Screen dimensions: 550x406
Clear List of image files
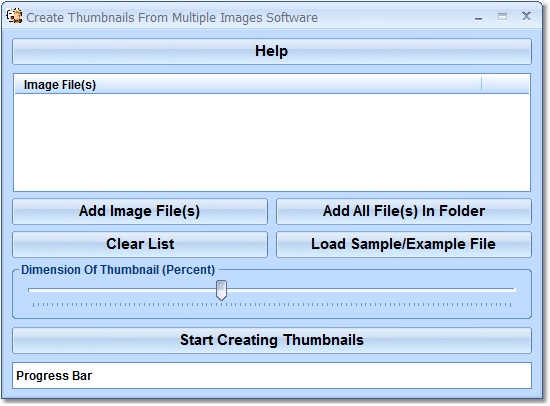140,244
